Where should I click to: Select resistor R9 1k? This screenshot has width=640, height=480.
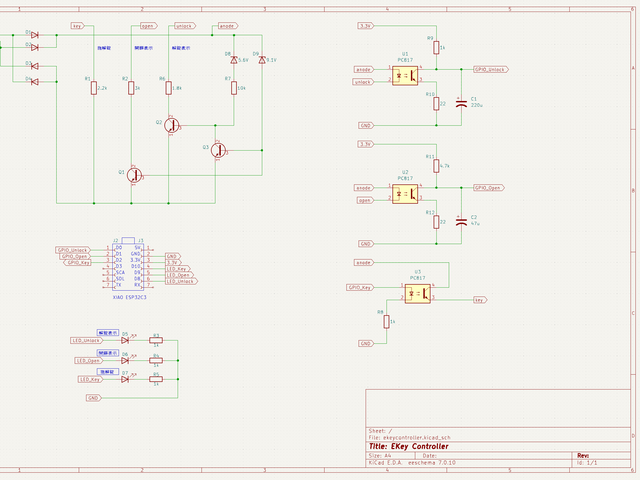[436, 47]
